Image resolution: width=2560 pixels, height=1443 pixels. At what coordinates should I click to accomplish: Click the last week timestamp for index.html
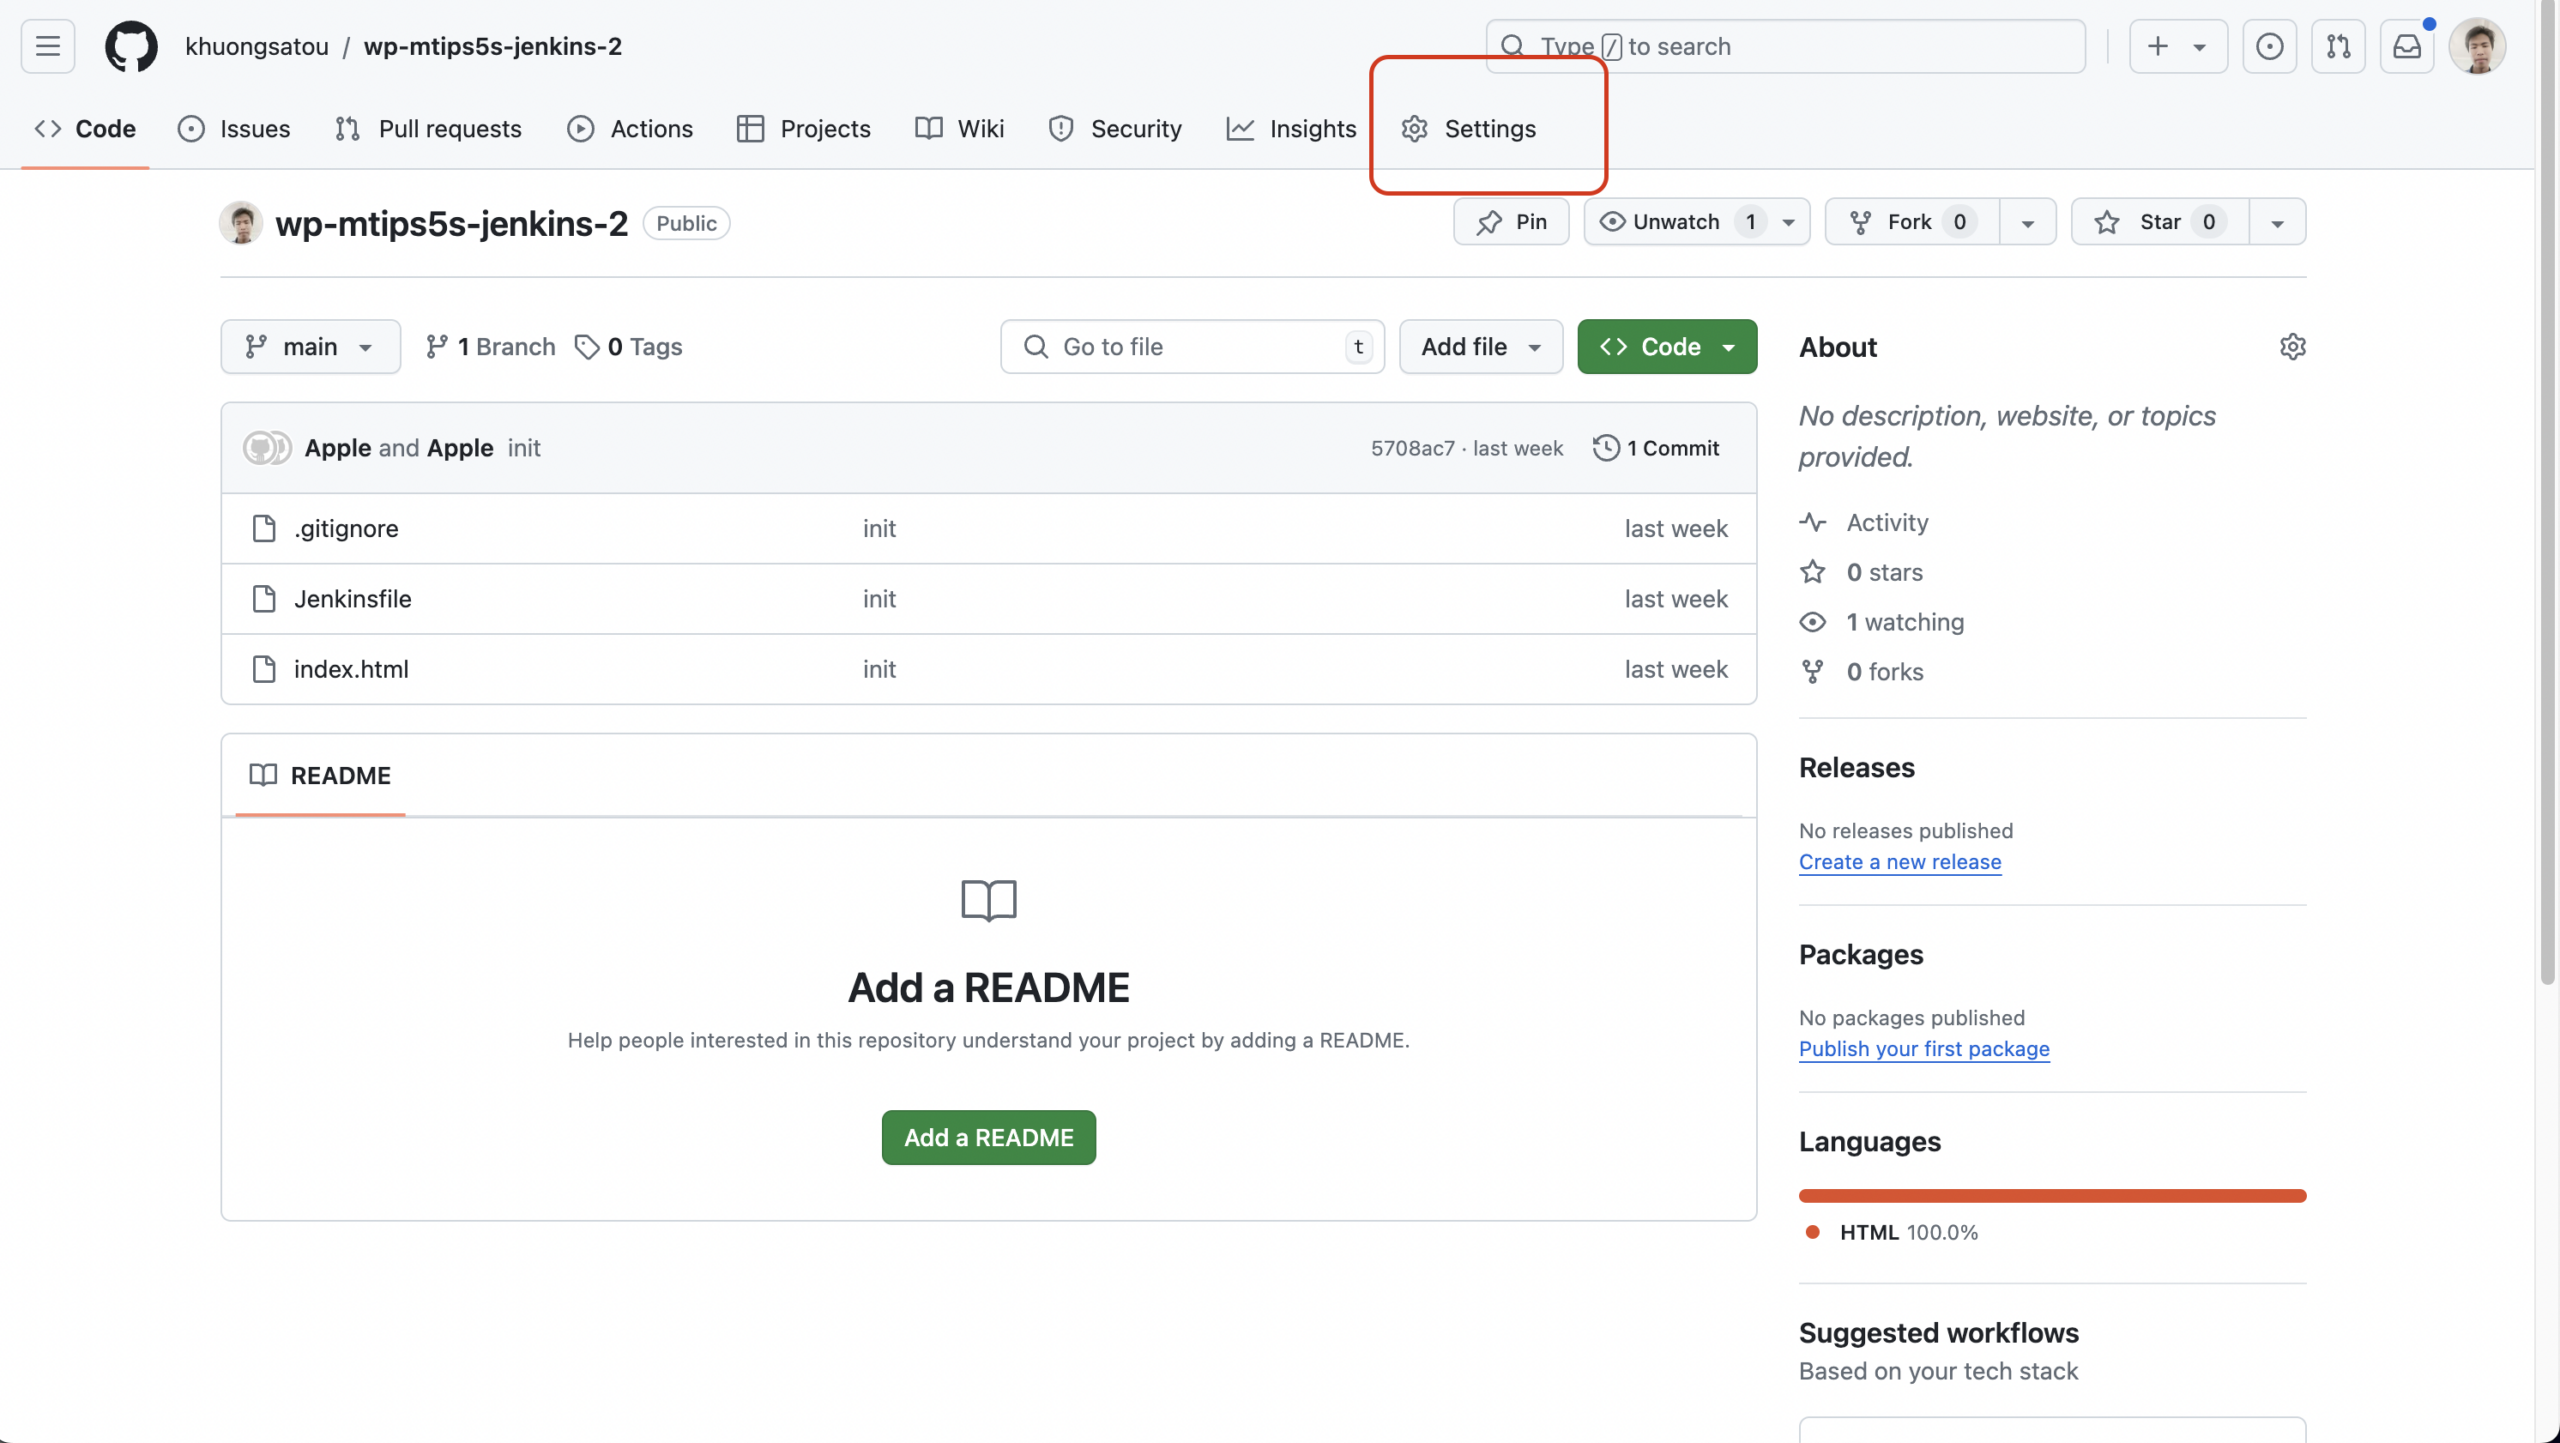coord(1675,669)
